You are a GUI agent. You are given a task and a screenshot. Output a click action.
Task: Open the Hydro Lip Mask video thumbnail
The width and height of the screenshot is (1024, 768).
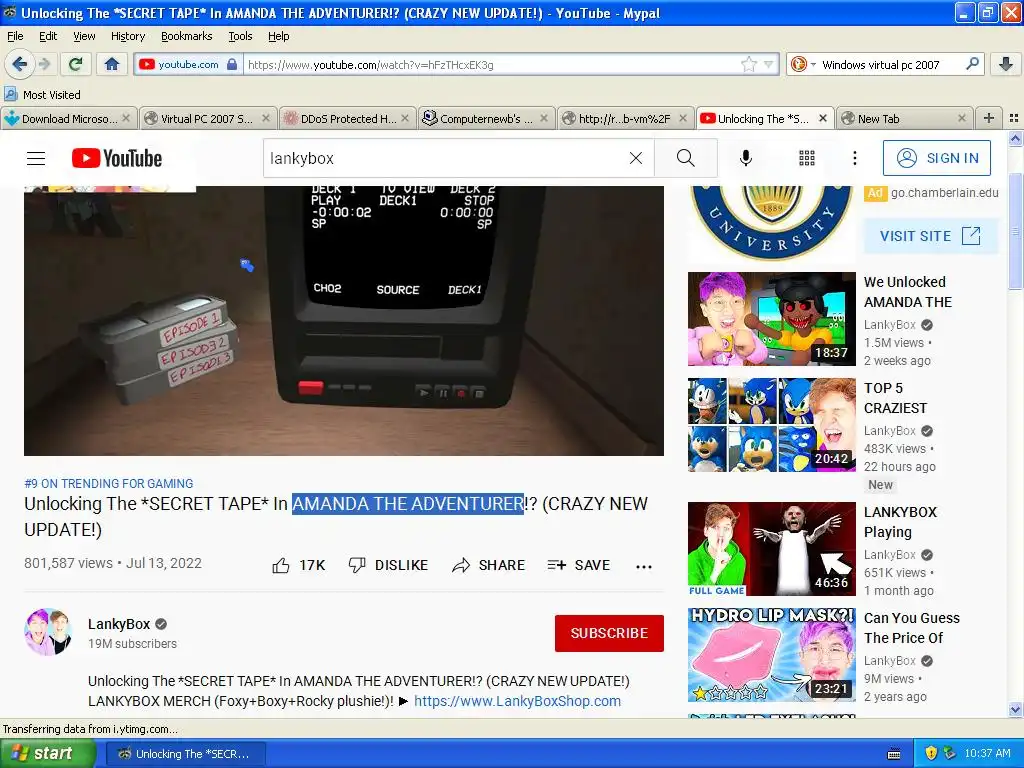coord(771,654)
